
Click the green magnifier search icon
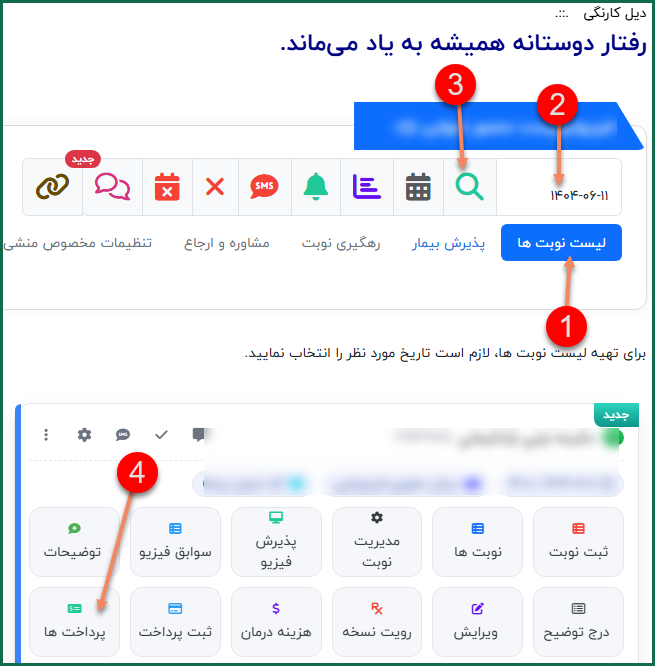(469, 187)
